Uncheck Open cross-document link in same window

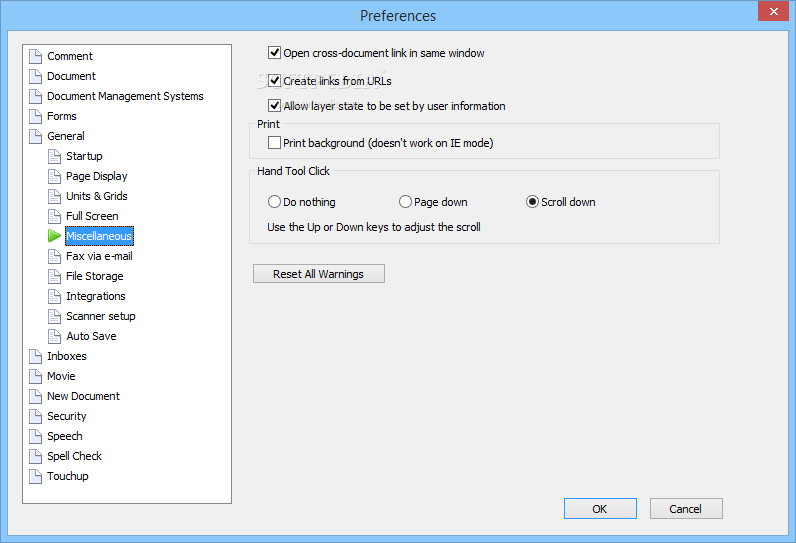point(274,53)
